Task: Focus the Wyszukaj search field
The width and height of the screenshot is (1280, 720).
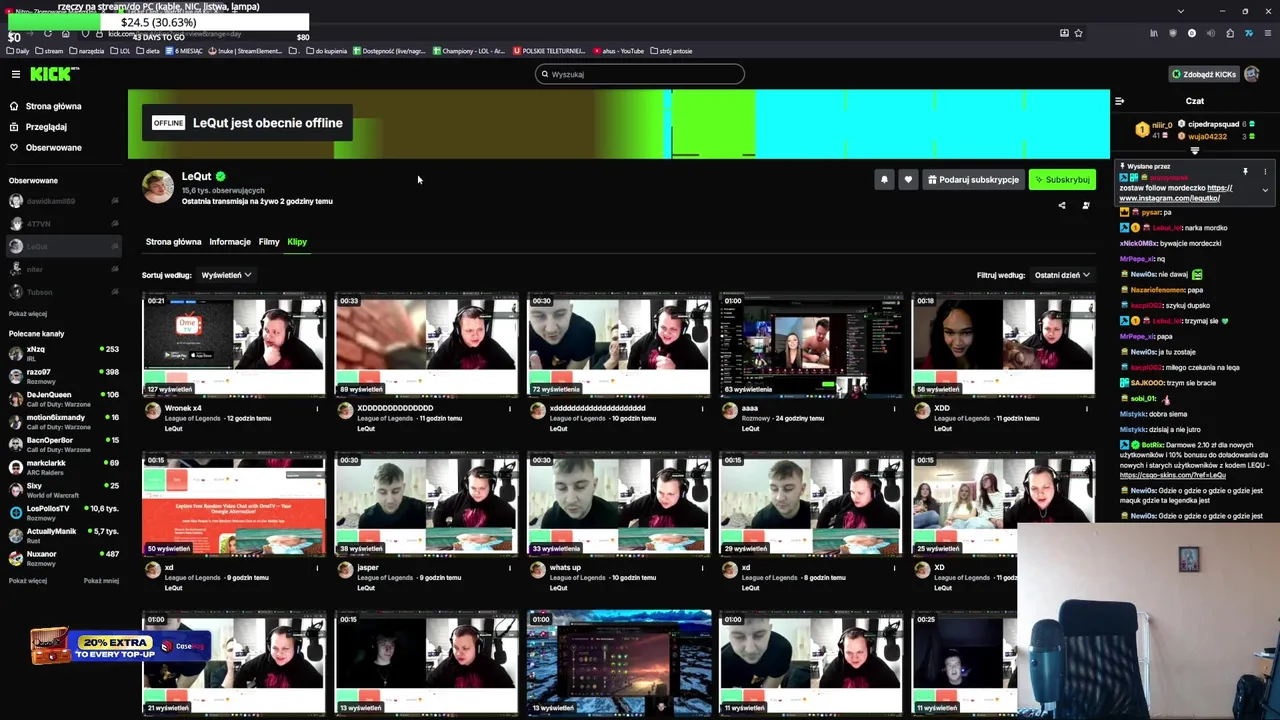Action: point(640,74)
